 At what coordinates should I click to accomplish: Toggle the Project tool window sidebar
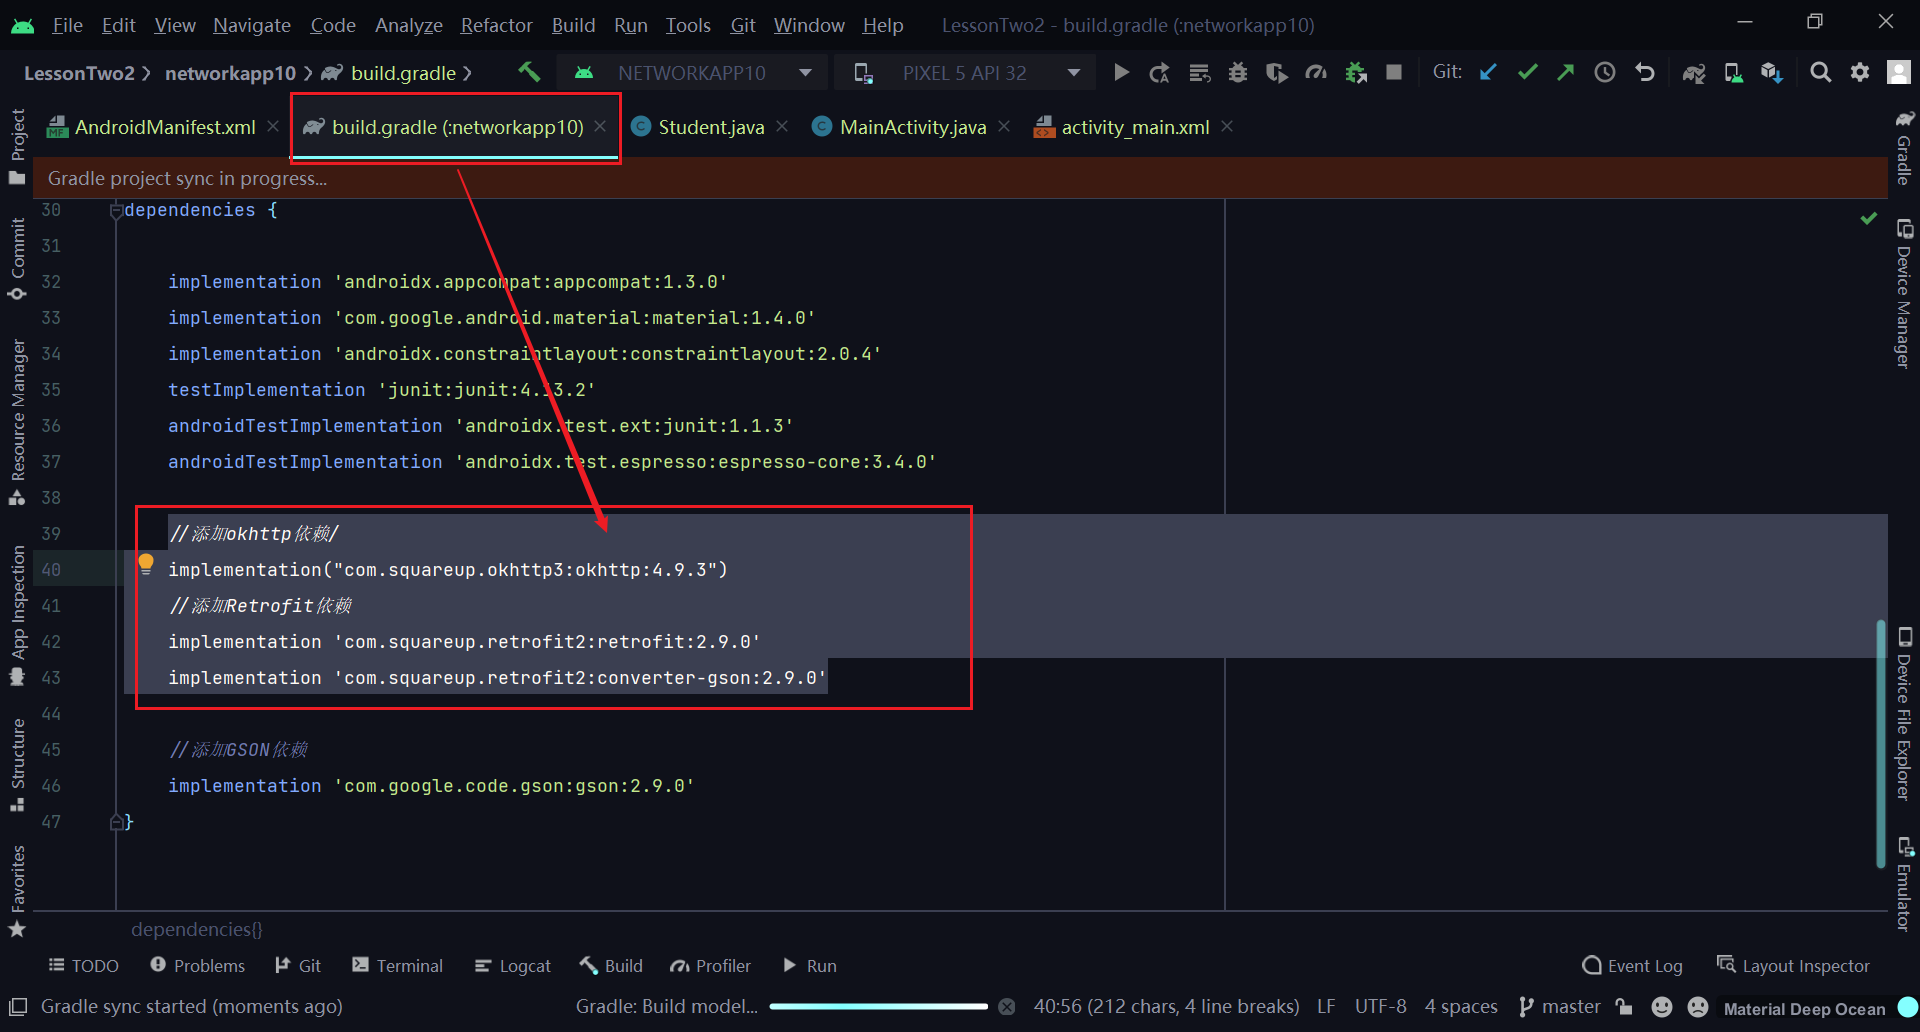point(17,147)
